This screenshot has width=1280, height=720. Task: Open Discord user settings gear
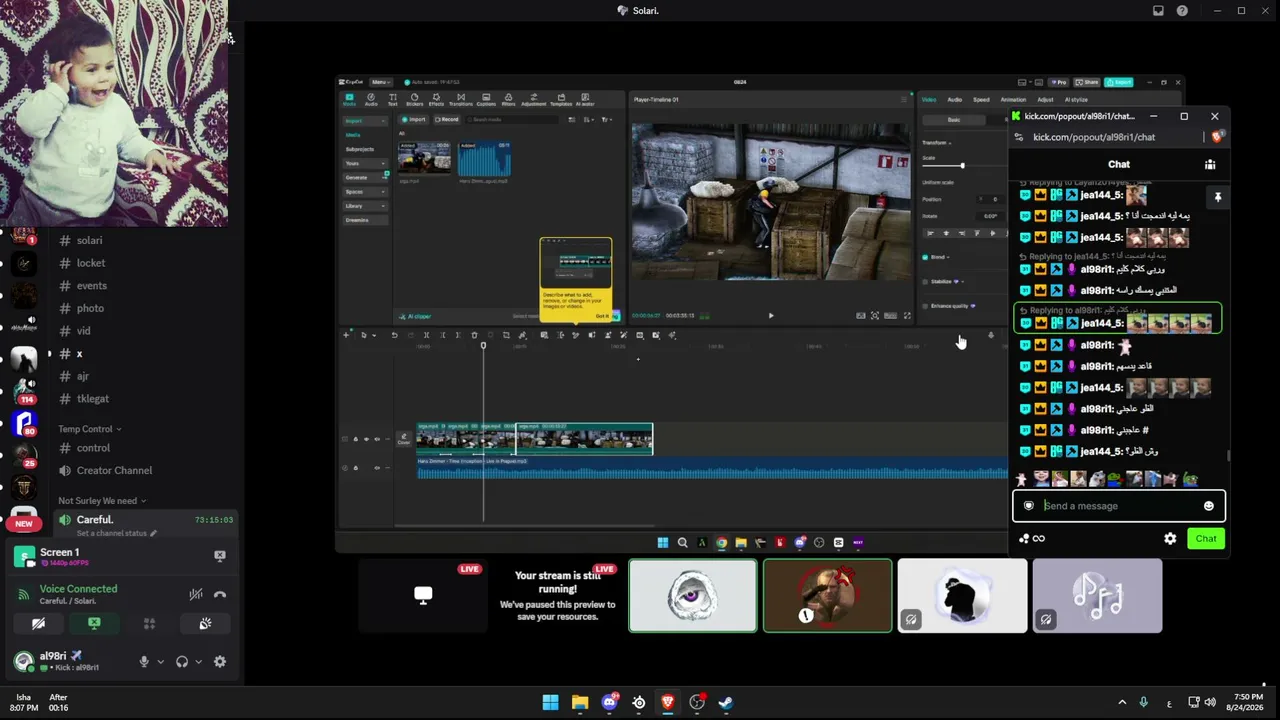pos(220,661)
